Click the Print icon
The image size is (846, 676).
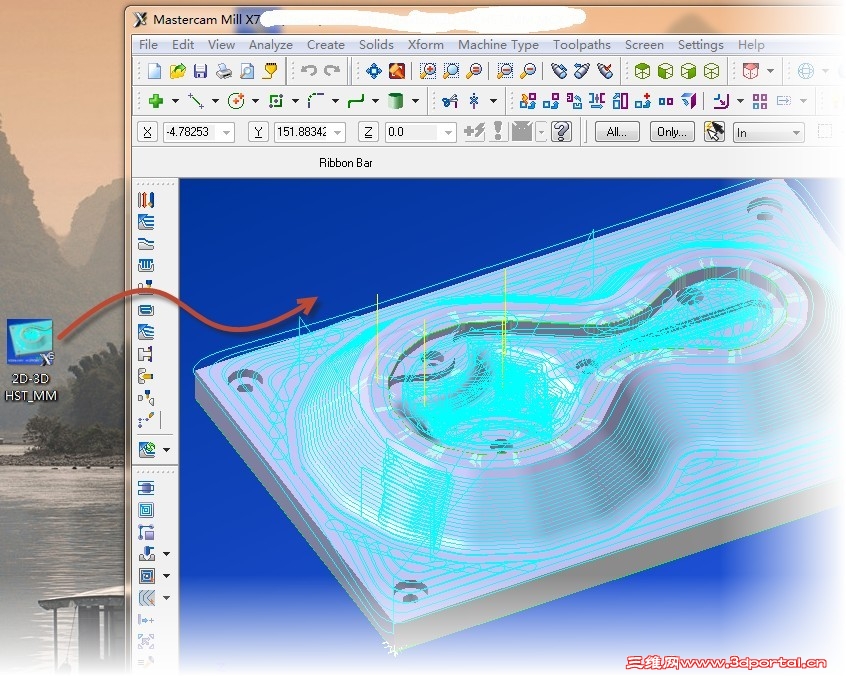(x=224, y=71)
